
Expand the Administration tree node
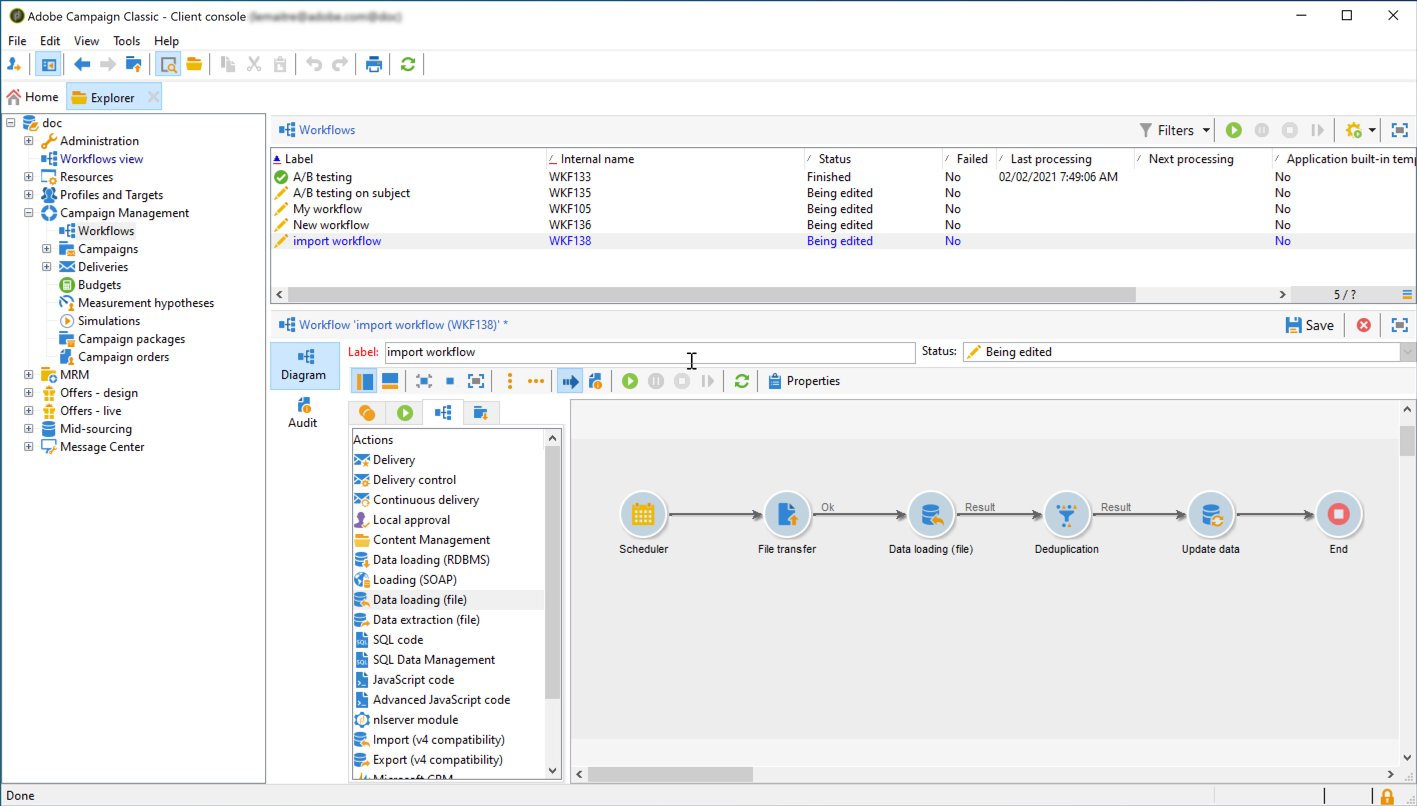click(x=29, y=141)
